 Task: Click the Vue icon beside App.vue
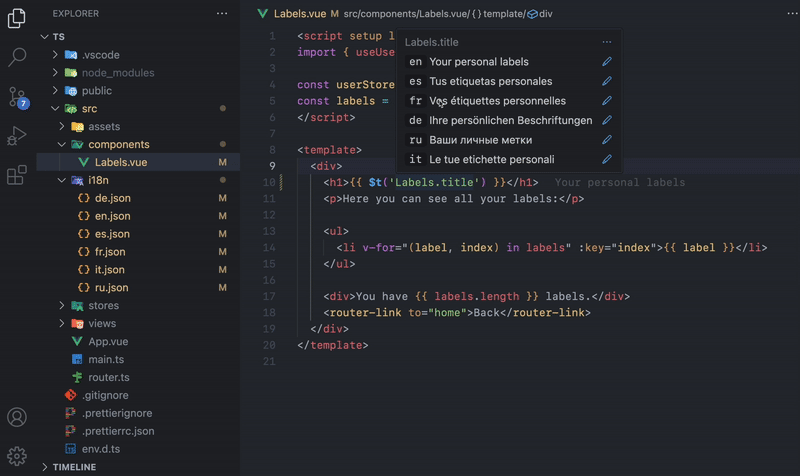click(77, 341)
